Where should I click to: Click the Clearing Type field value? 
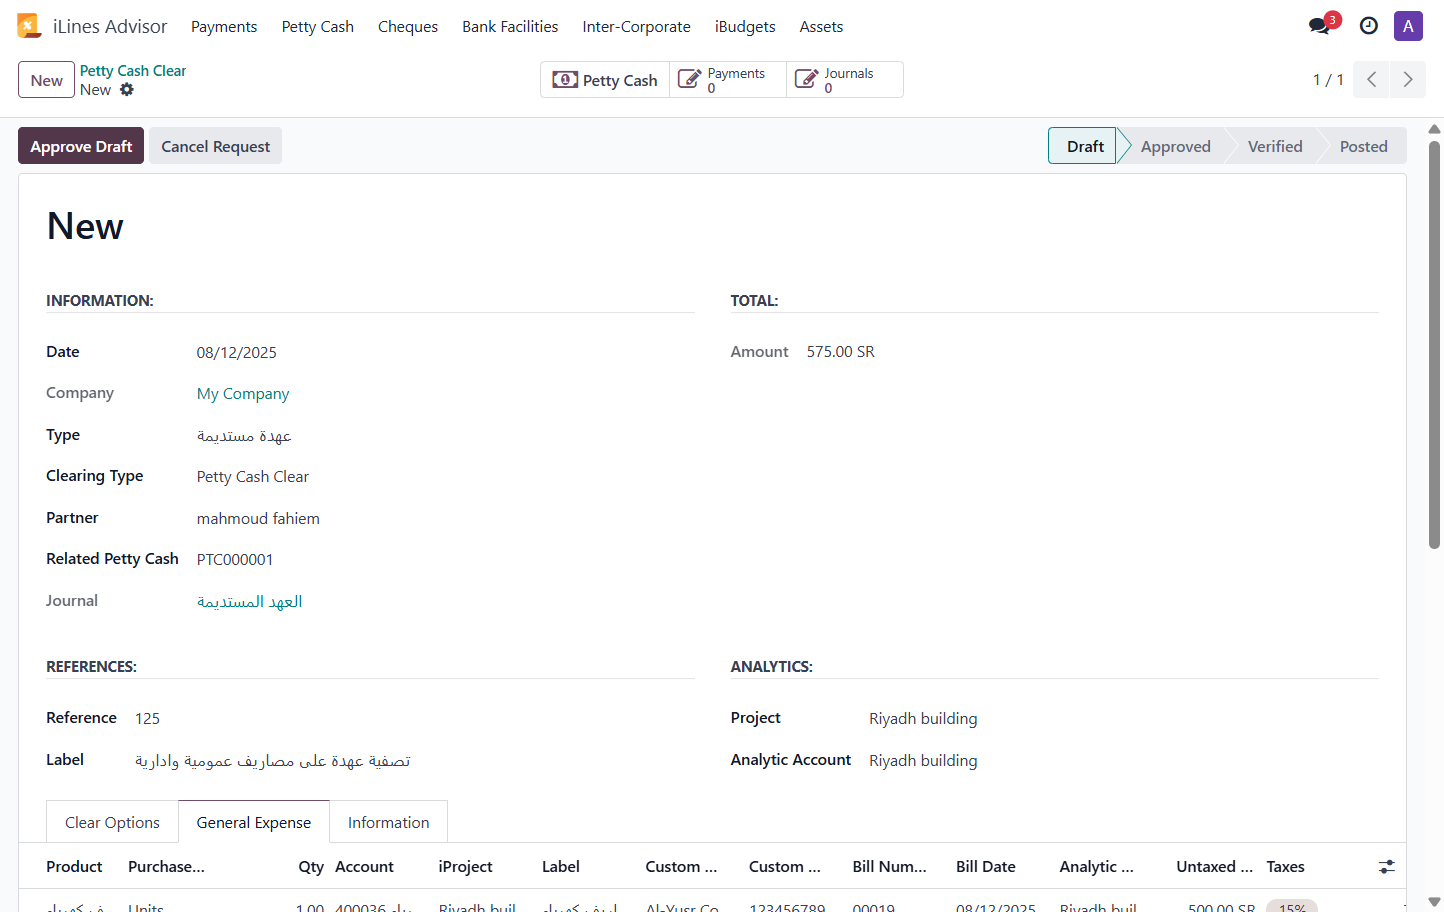pyautogui.click(x=253, y=477)
